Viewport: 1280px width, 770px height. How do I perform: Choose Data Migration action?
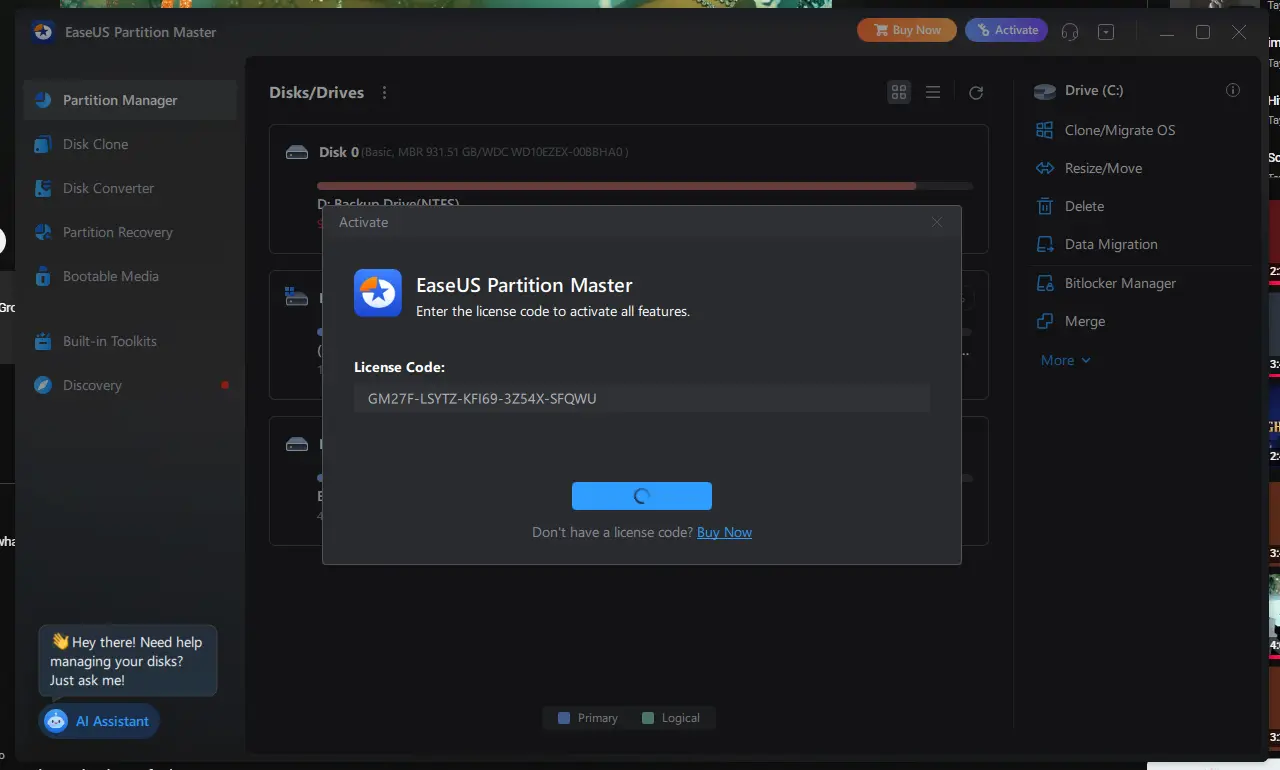[x=1111, y=244]
